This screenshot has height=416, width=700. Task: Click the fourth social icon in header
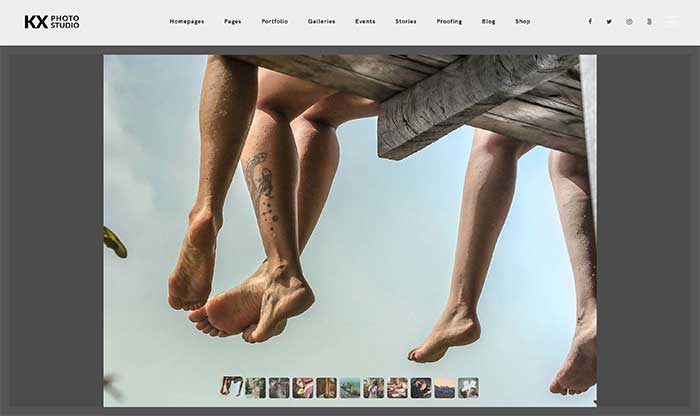point(649,21)
